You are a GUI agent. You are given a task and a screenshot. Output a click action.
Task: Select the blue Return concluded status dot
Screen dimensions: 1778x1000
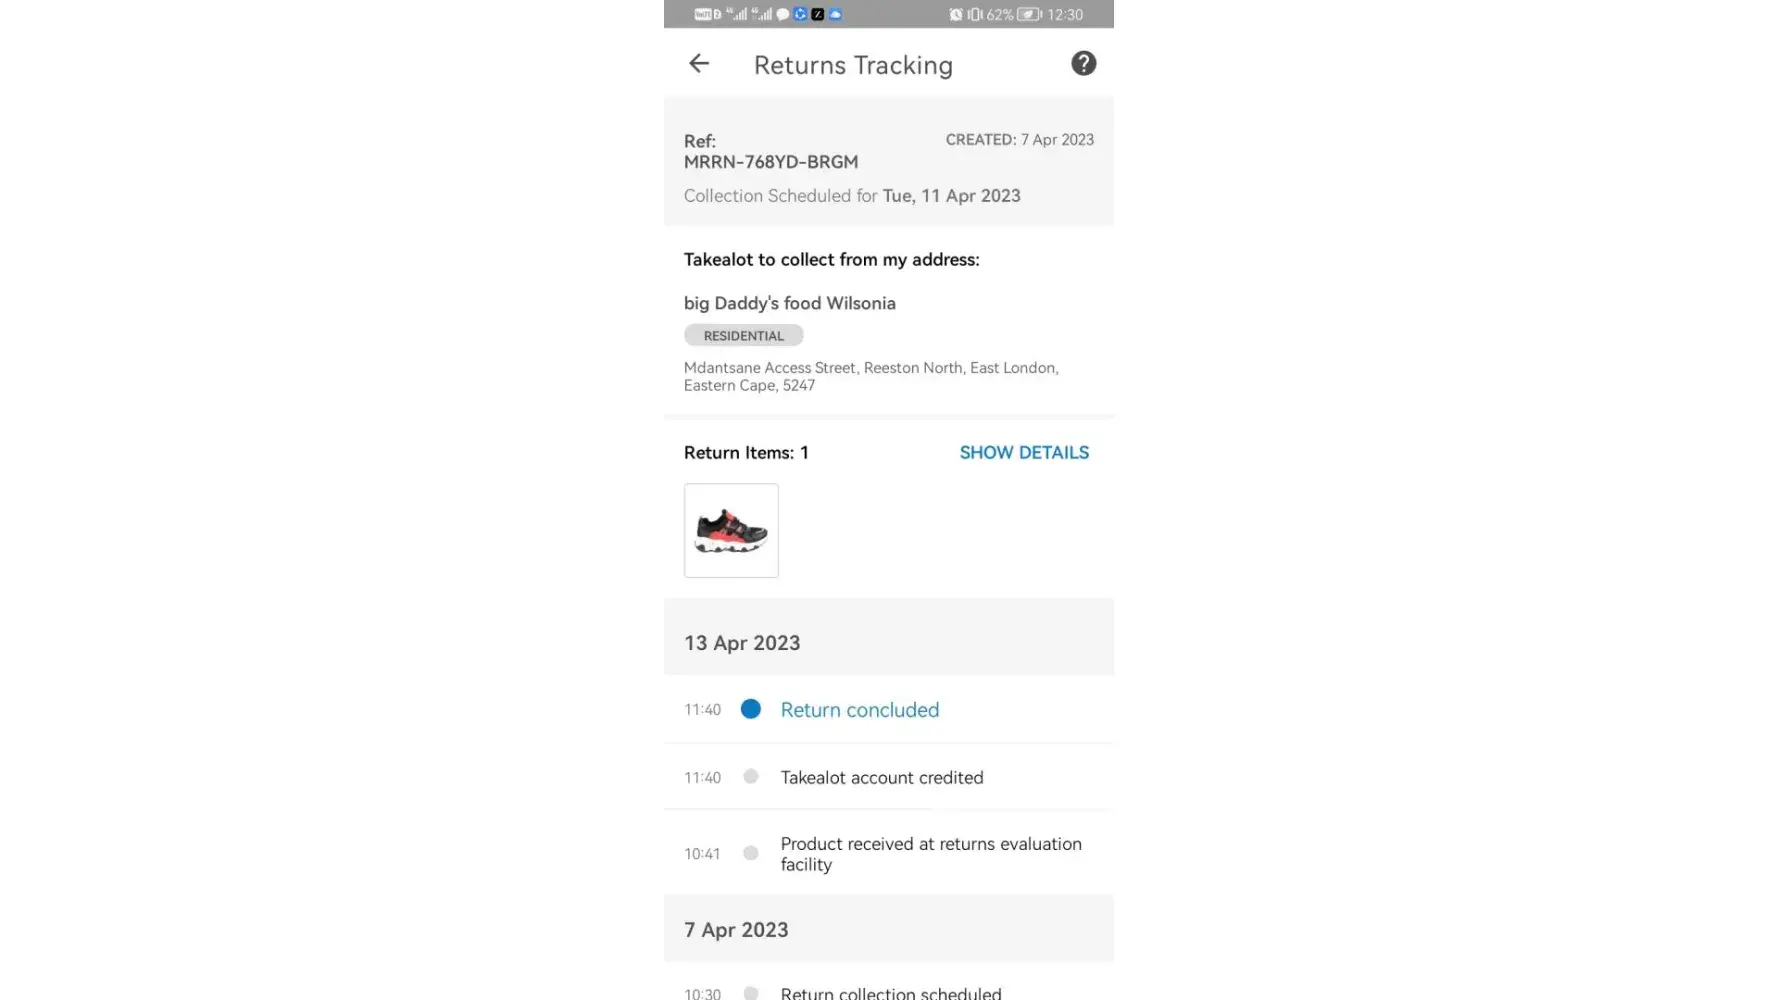click(x=751, y=709)
